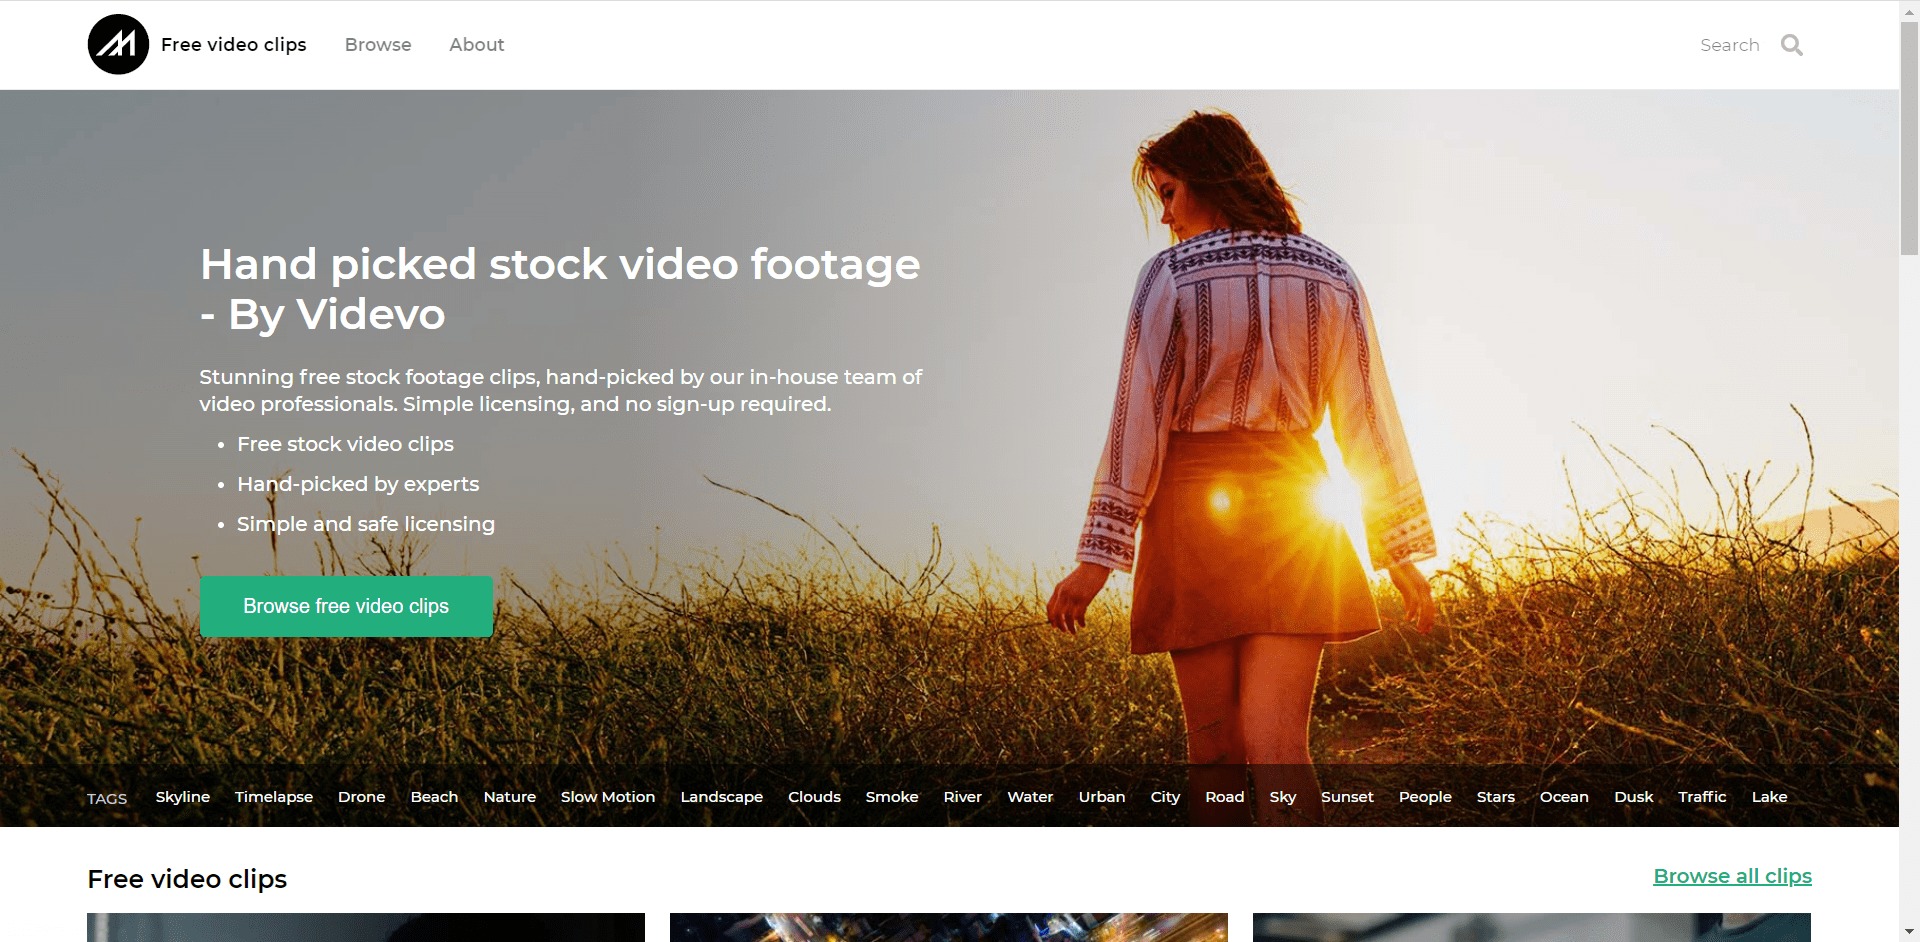
Task: Focus the Search input field
Action: 1729,45
